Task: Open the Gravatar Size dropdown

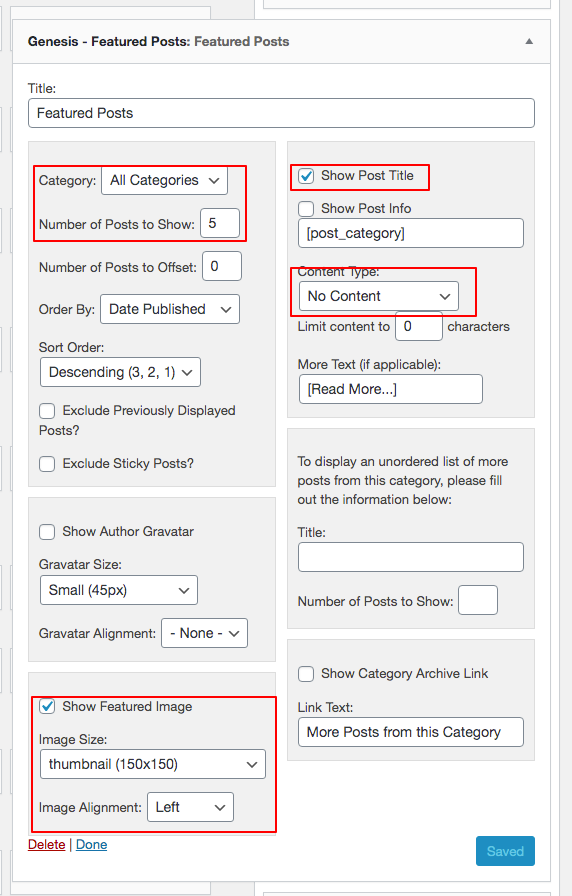Action: coord(119,590)
